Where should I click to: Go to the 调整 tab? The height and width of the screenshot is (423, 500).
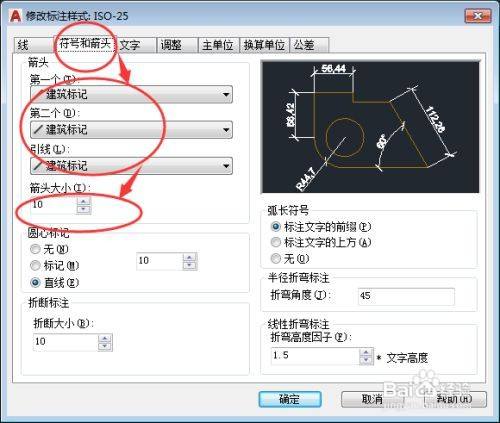[x=178, y=45]
